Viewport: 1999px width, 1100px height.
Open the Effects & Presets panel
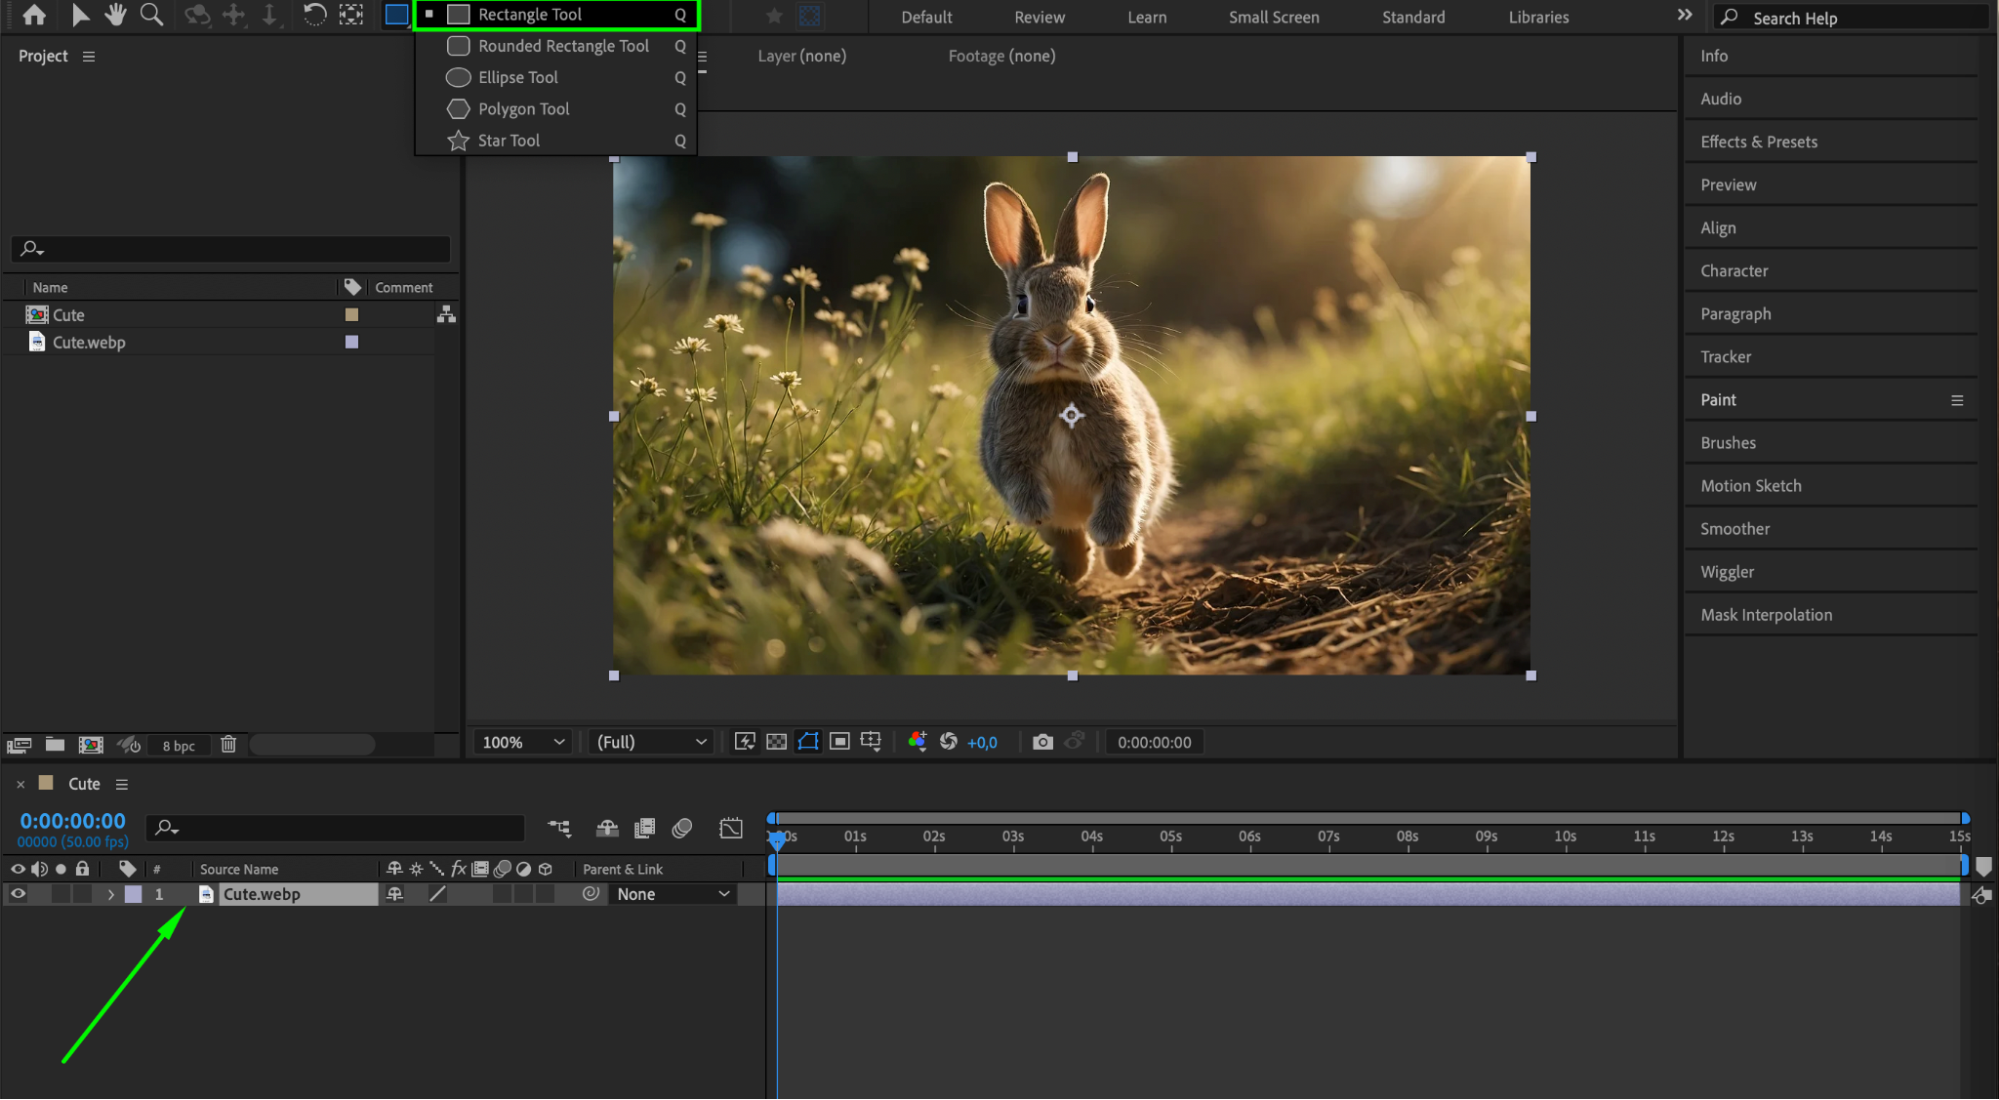click(x=1758, y=142)
